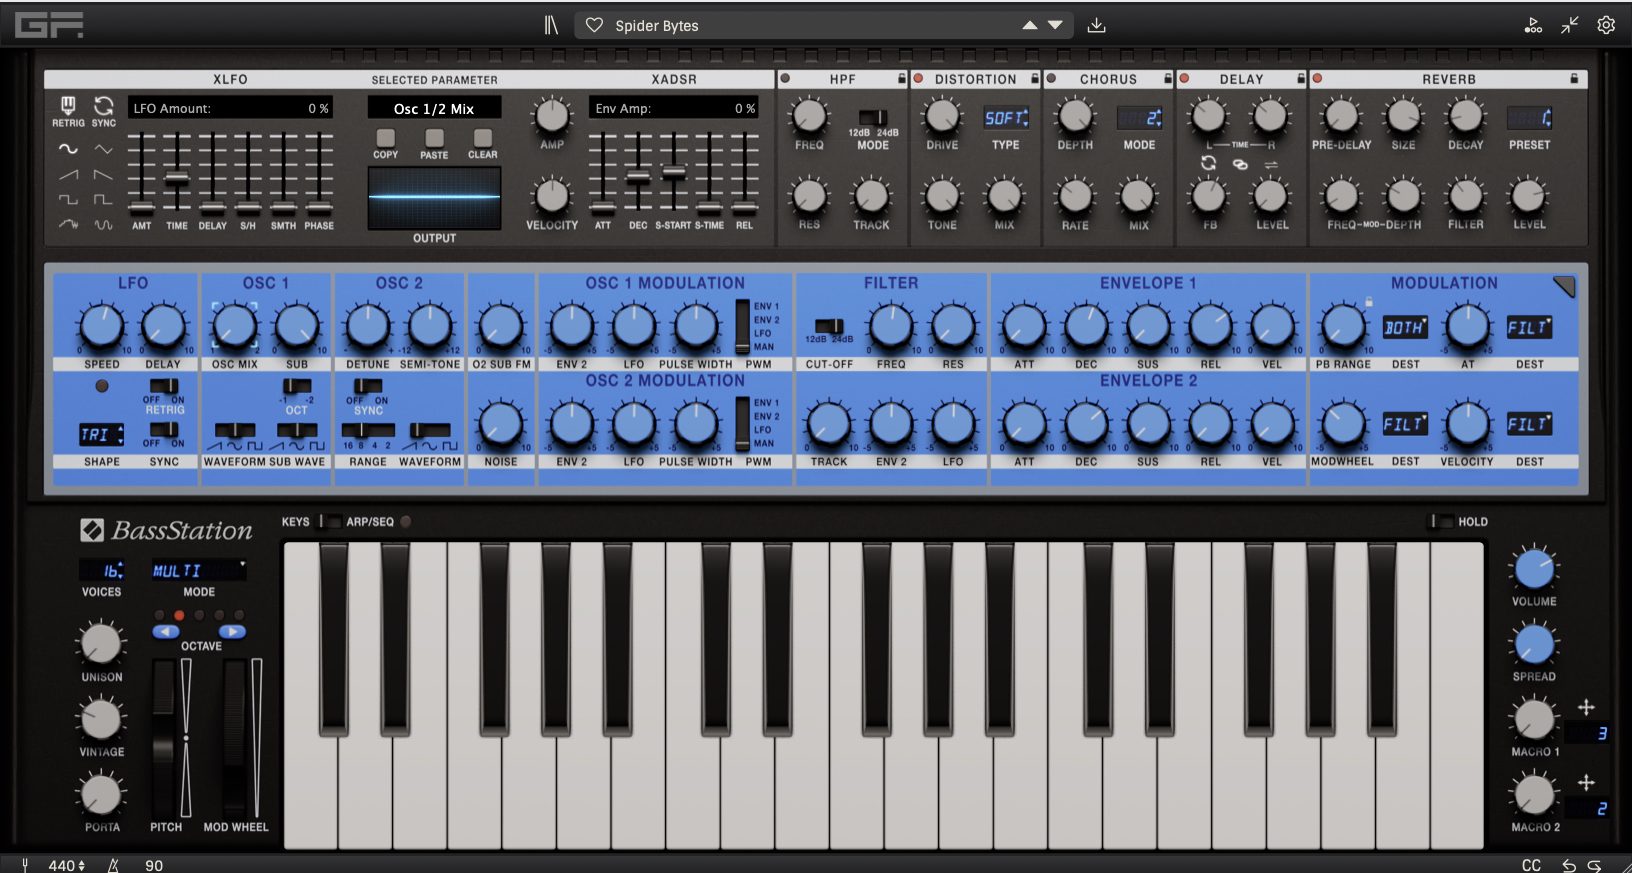Viewport: 1632px width, 873px height.
Task: Select the next preset with the down arrow
Action: [1055, 25]
